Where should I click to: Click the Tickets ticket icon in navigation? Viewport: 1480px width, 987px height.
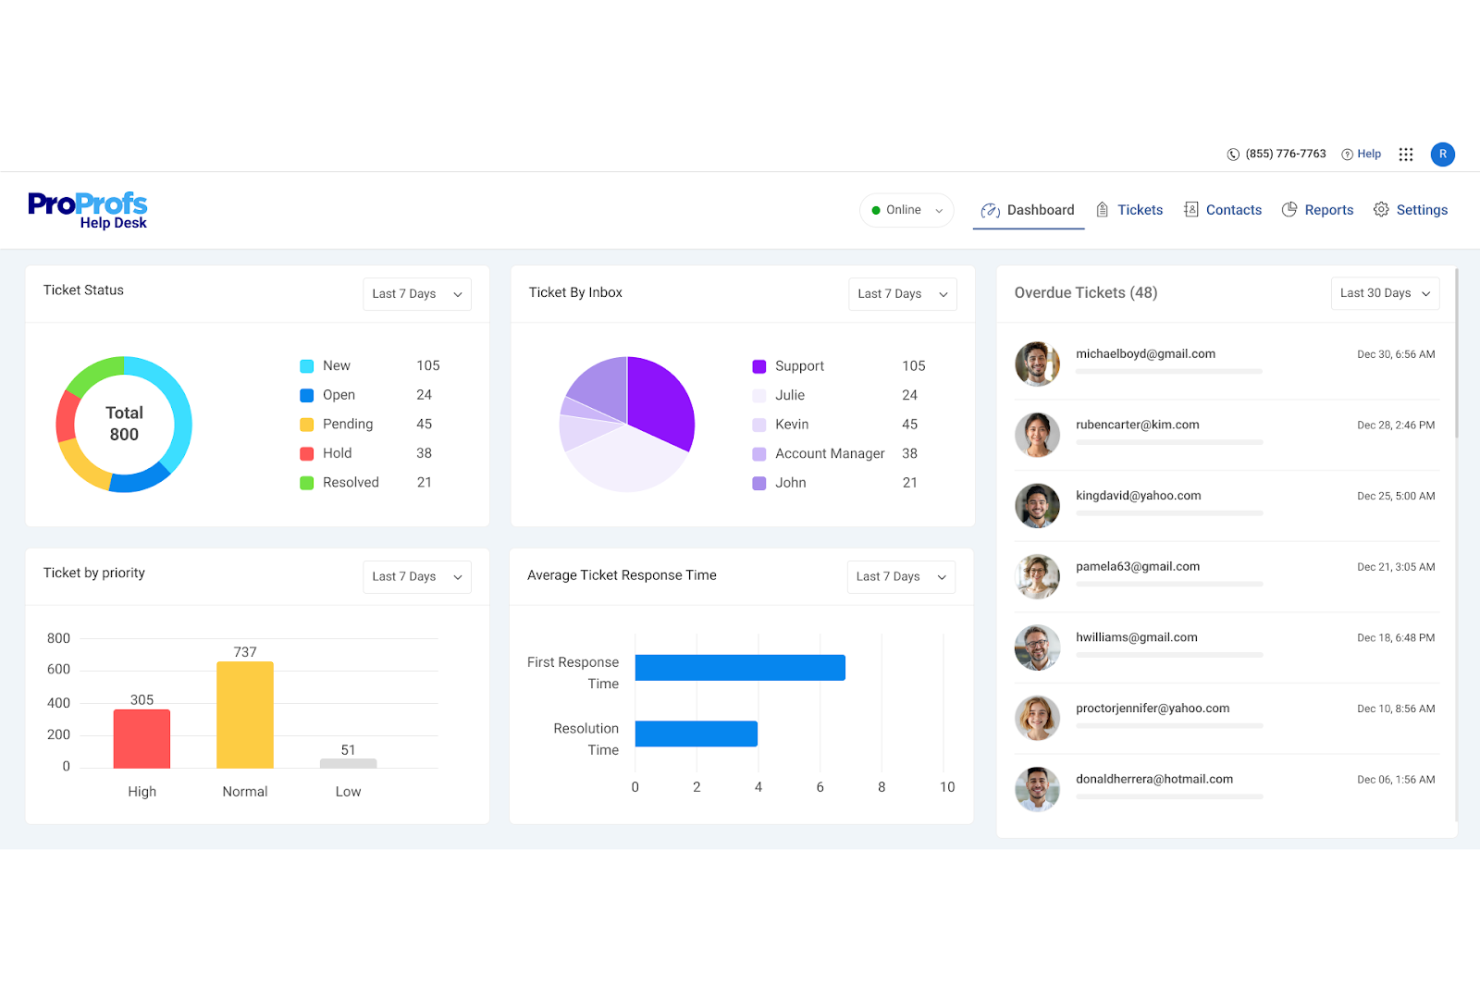click(1103, 209)
